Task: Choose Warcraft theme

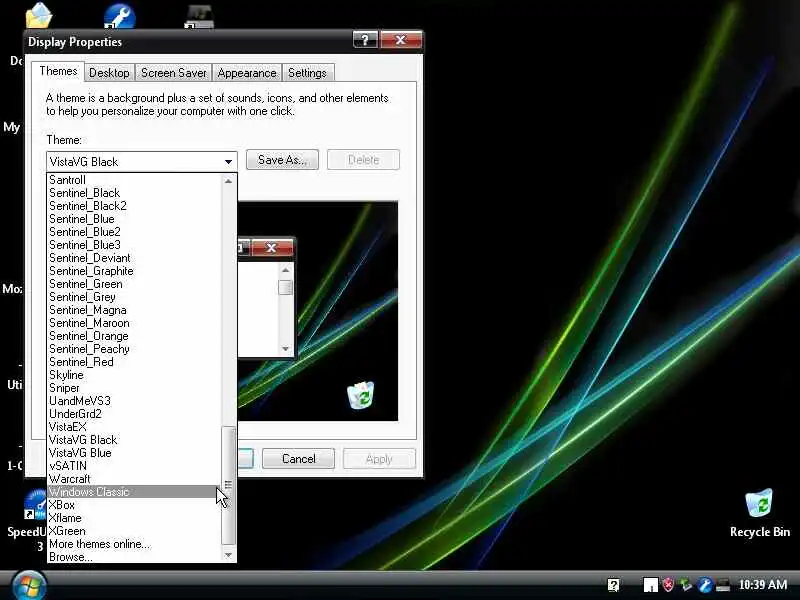Action: pyautogui.click(x=135, y=479)
